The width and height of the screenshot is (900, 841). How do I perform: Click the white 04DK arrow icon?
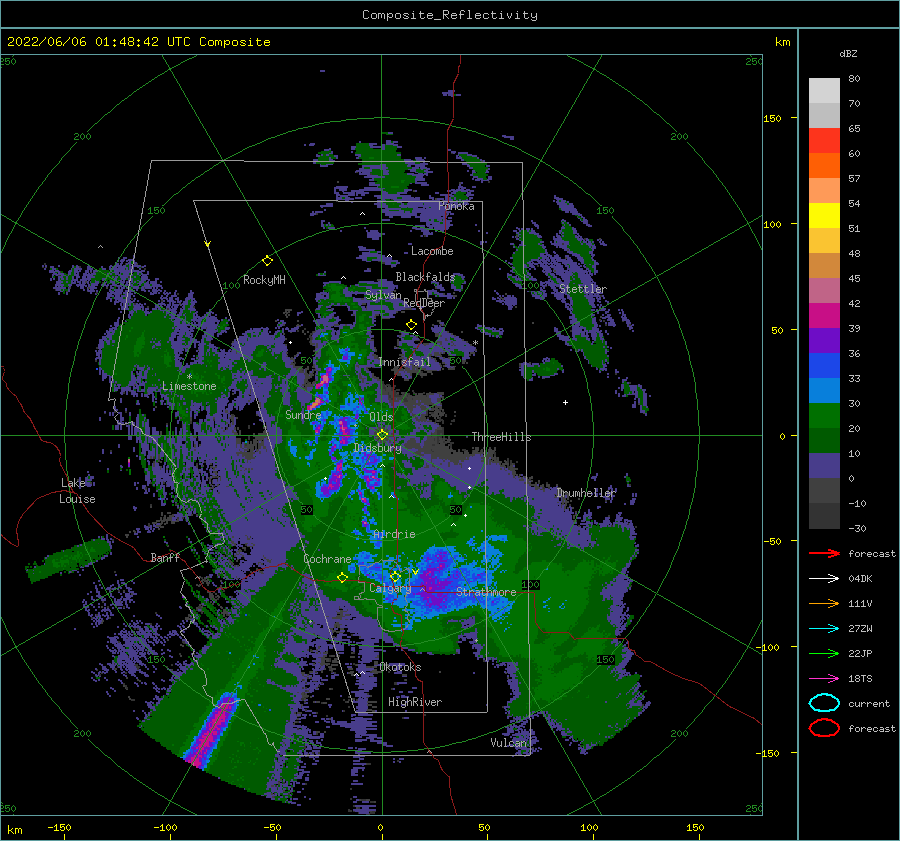coord(824,578)
